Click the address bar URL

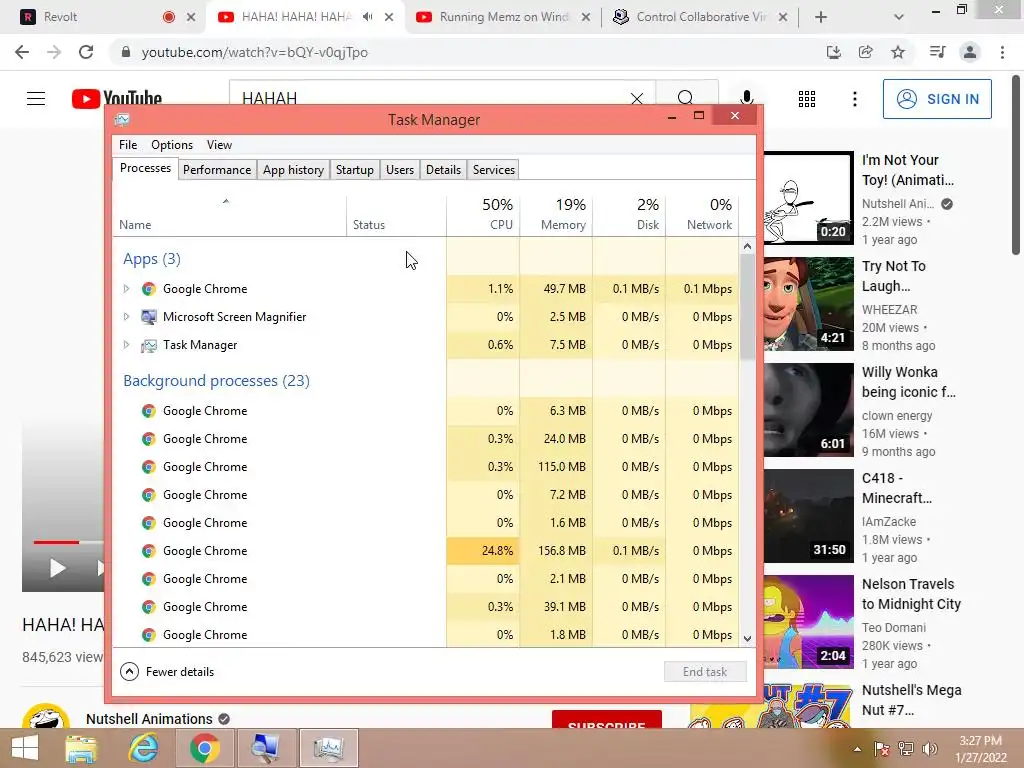pos(255,52)
